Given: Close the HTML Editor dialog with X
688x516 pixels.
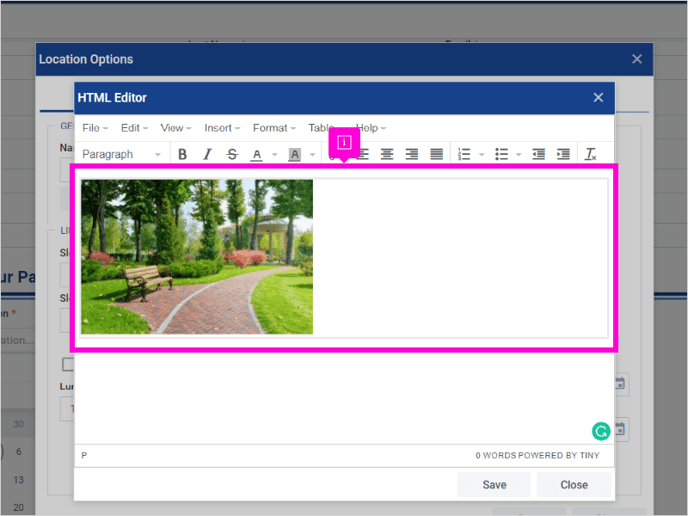Looking at the screenshot, I should coord(598,97).
